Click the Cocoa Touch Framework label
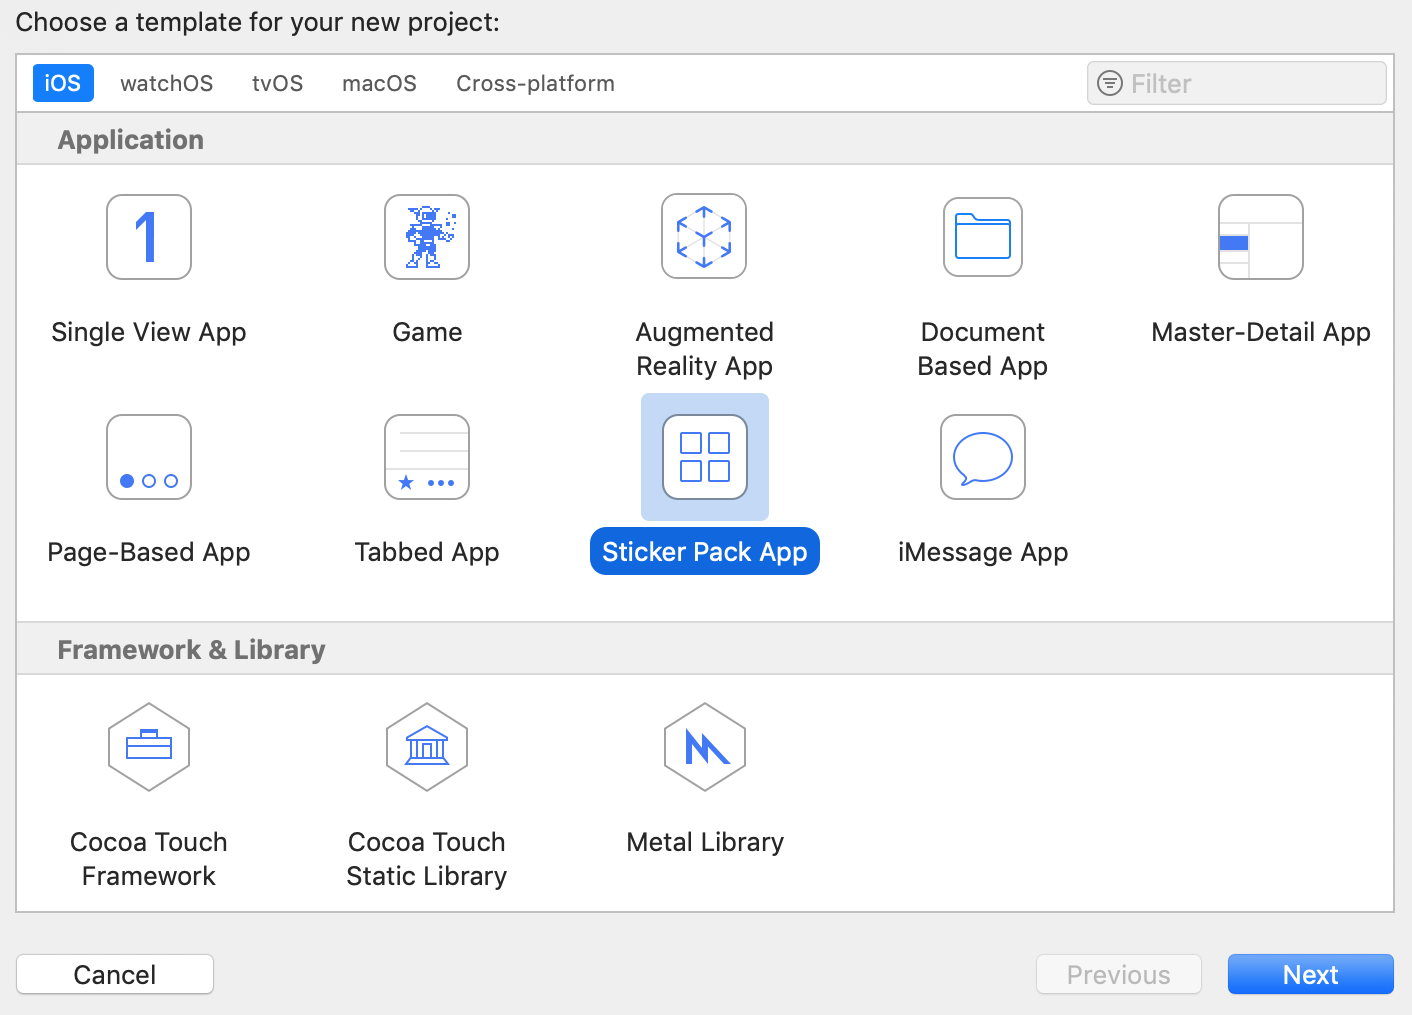This screenshot has width=1412, height=1015. [x=149, y=859]
